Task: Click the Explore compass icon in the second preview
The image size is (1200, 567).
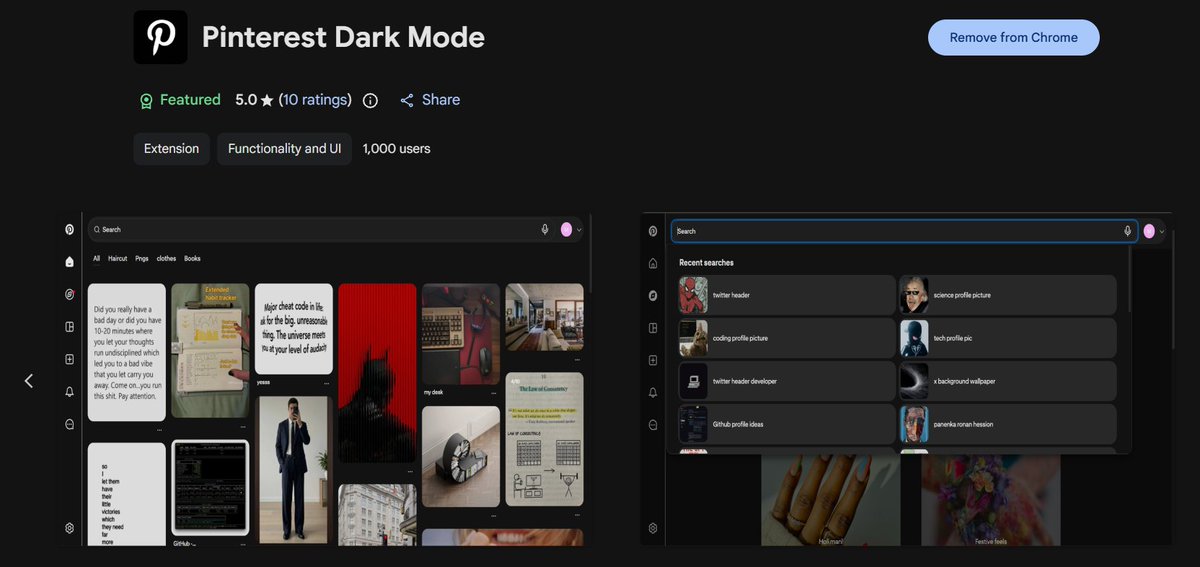Action: 653,296
